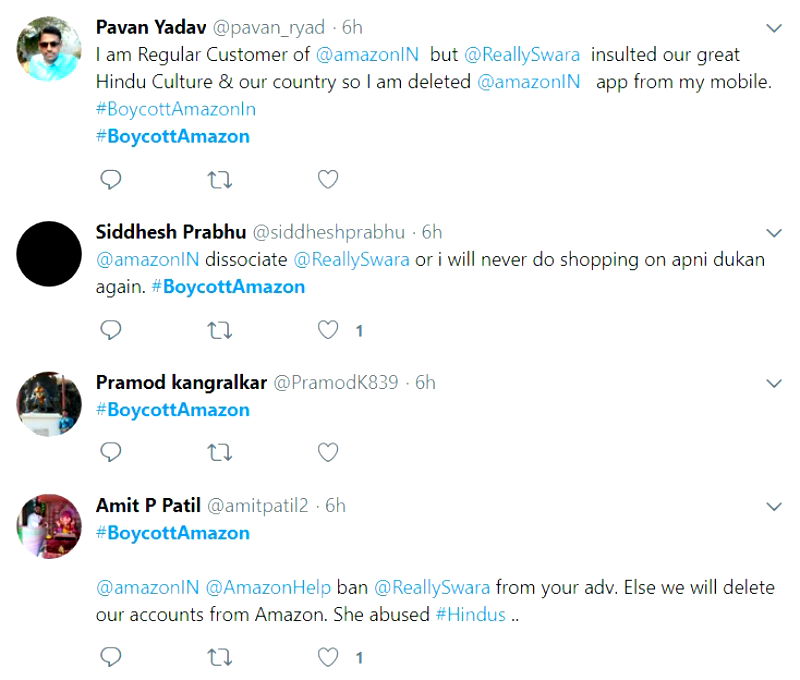Viewport: 800px width, 680px height.
Task: Reply to Siddhesh Prabhu's tweet
Action: pos(112,330)
